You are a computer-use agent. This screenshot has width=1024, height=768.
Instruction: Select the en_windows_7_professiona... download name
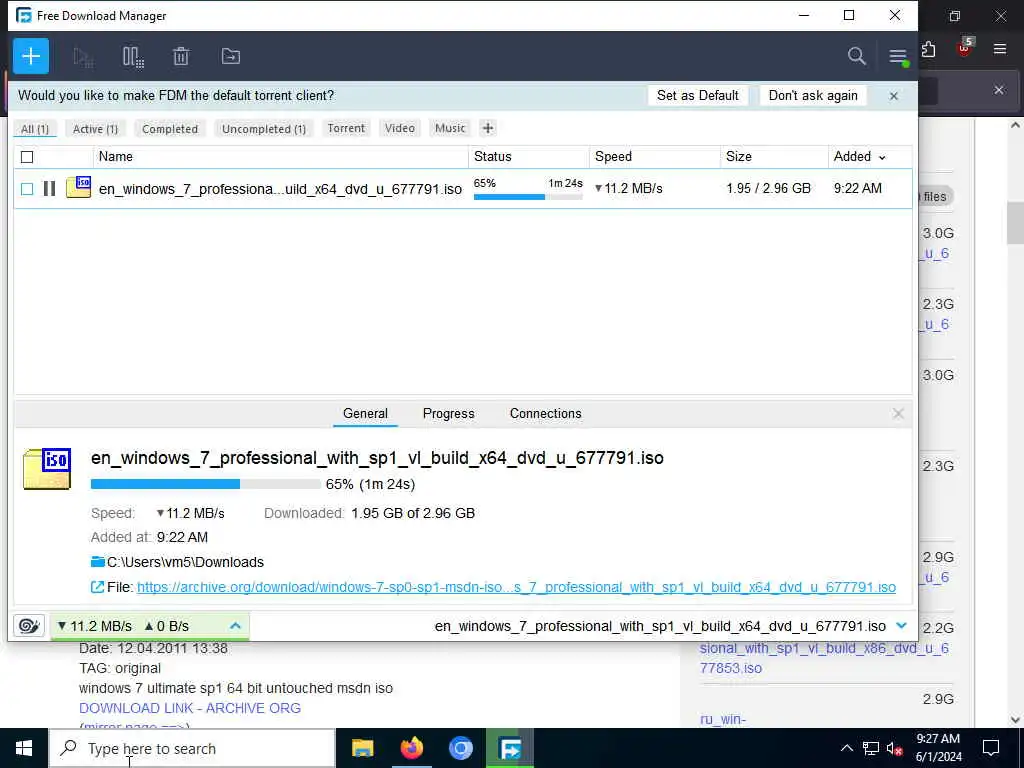pos(280,189)
